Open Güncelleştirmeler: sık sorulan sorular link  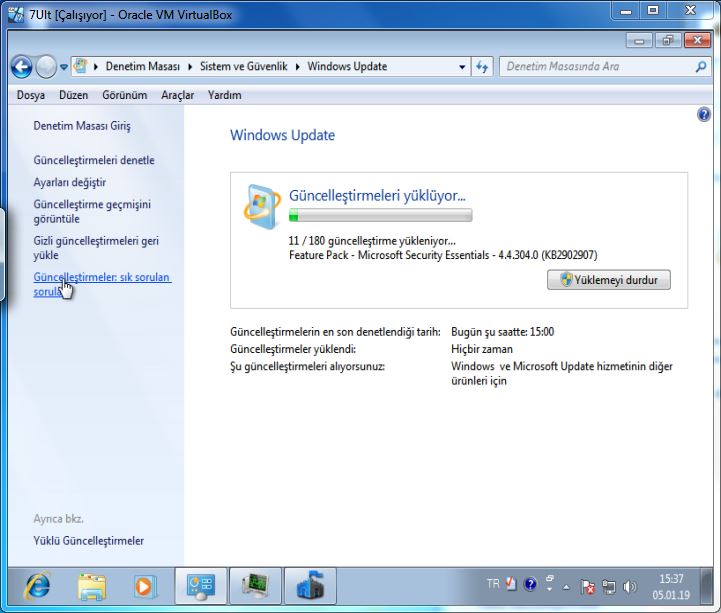coord(102,284)
